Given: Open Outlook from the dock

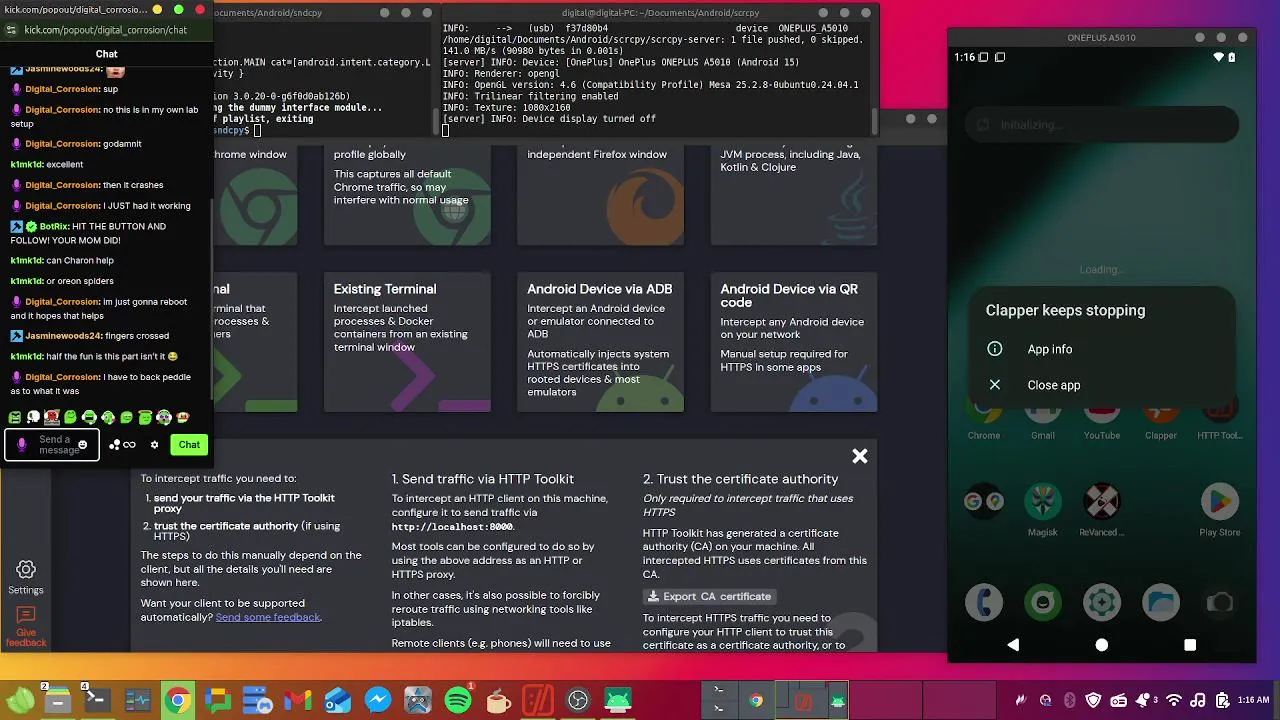Looking at the screenshot, I should (337, 700).
